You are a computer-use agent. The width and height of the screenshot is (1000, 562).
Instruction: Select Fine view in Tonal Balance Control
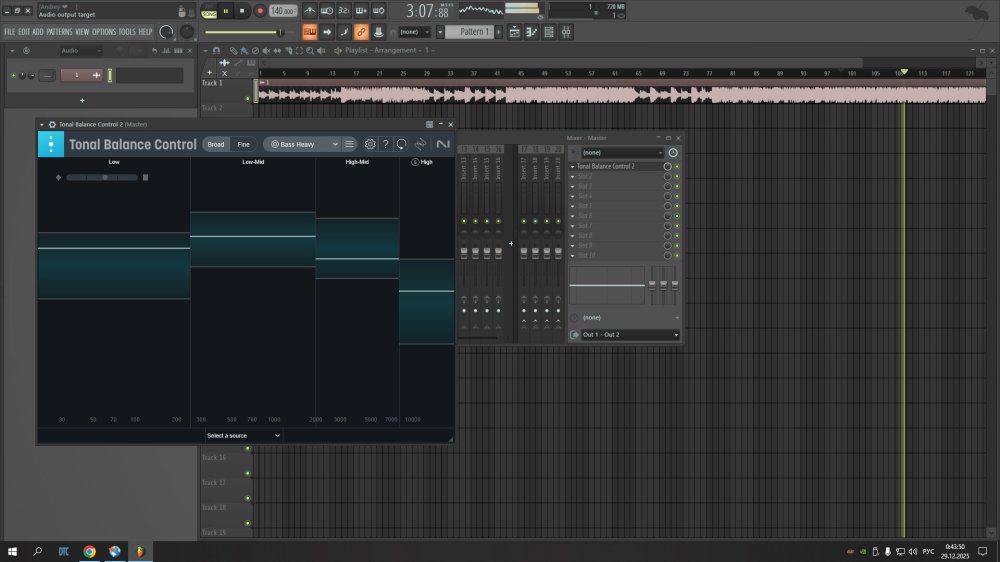pyautogui.click(x=244, y=145)
